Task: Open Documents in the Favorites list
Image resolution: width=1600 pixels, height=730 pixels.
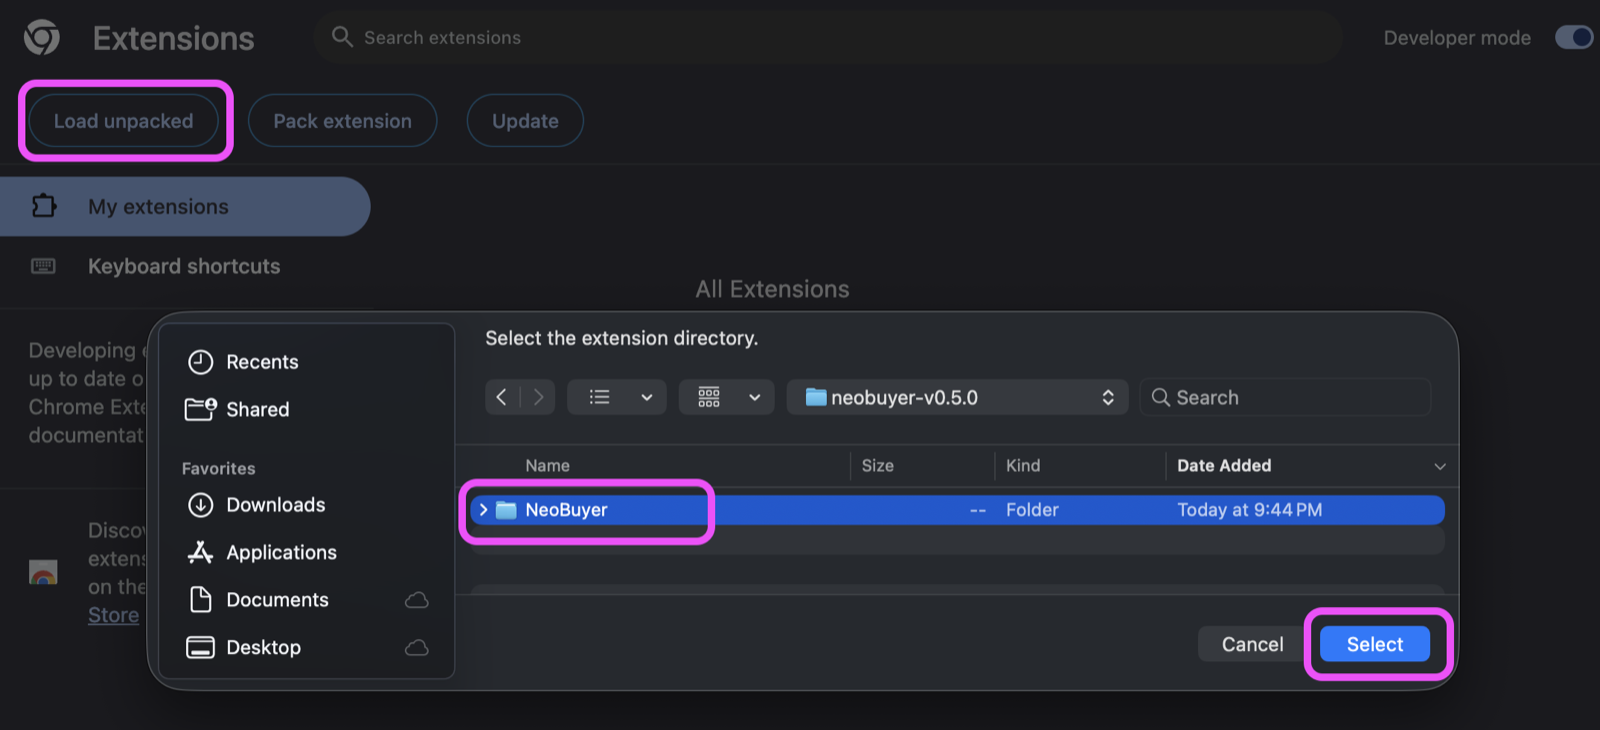Action: click(277, 600)
